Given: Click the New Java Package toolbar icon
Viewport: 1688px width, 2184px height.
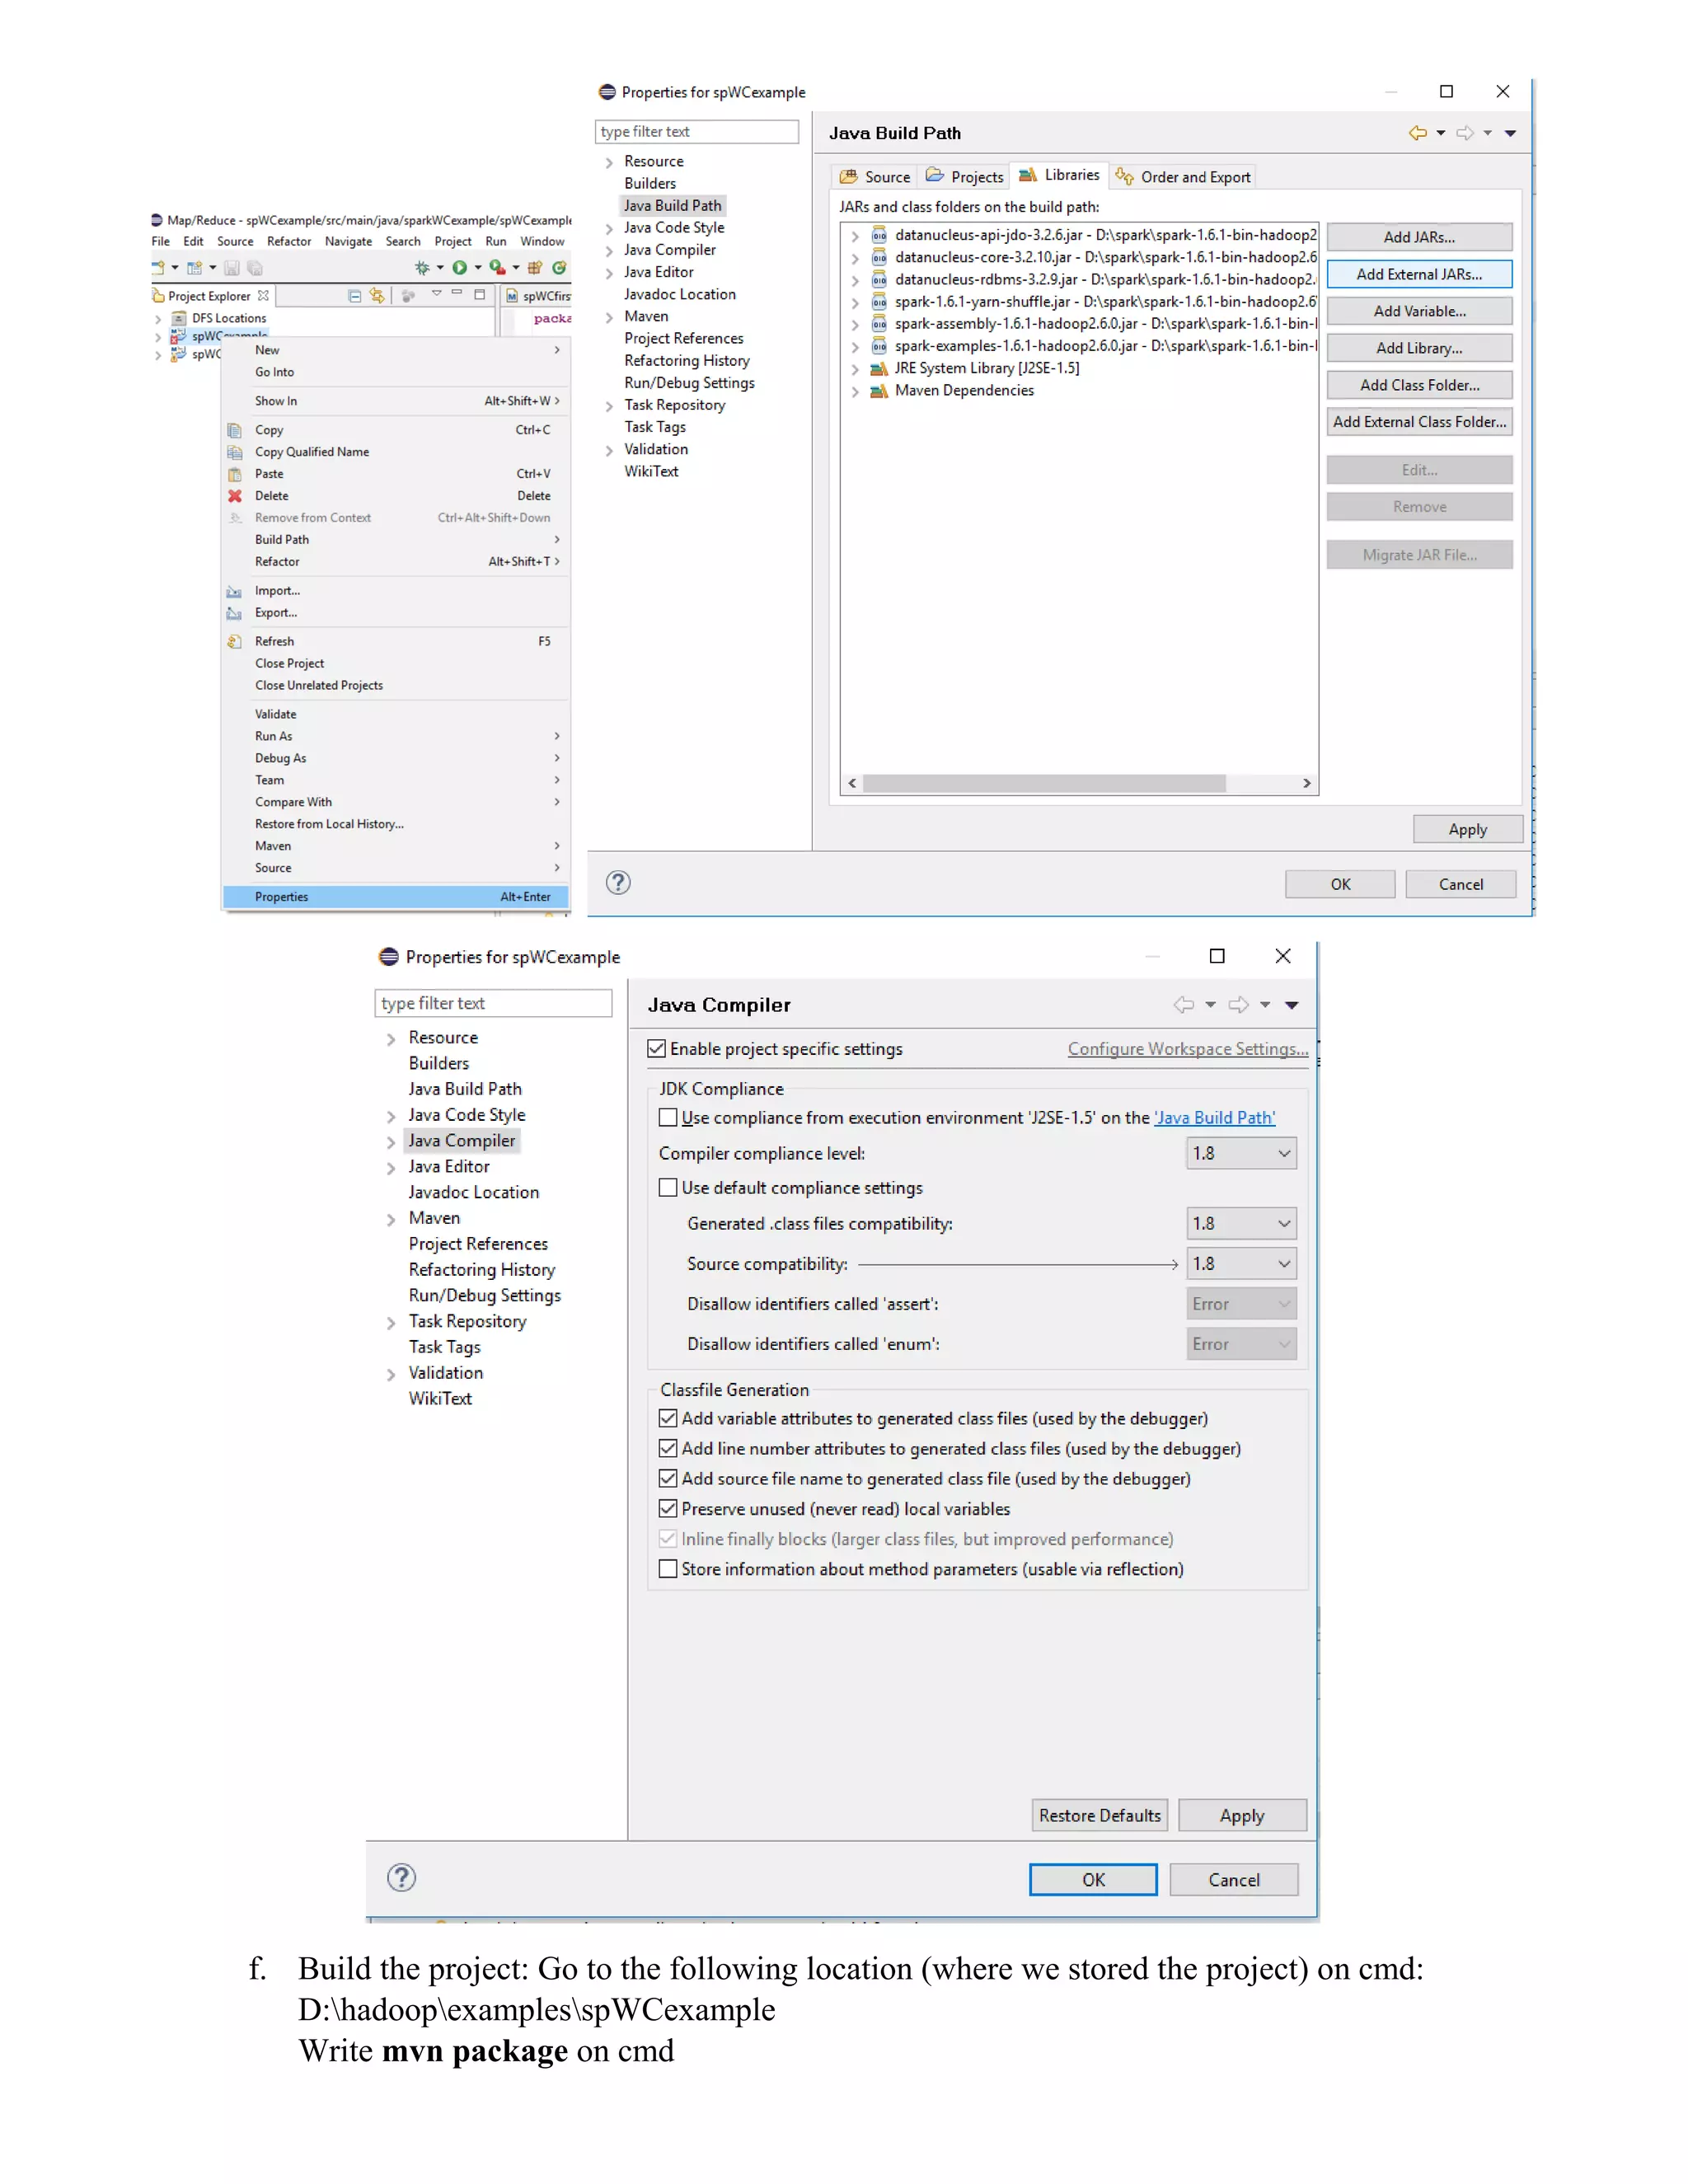Looking at the screenshot, I should (x=535, y=268).
